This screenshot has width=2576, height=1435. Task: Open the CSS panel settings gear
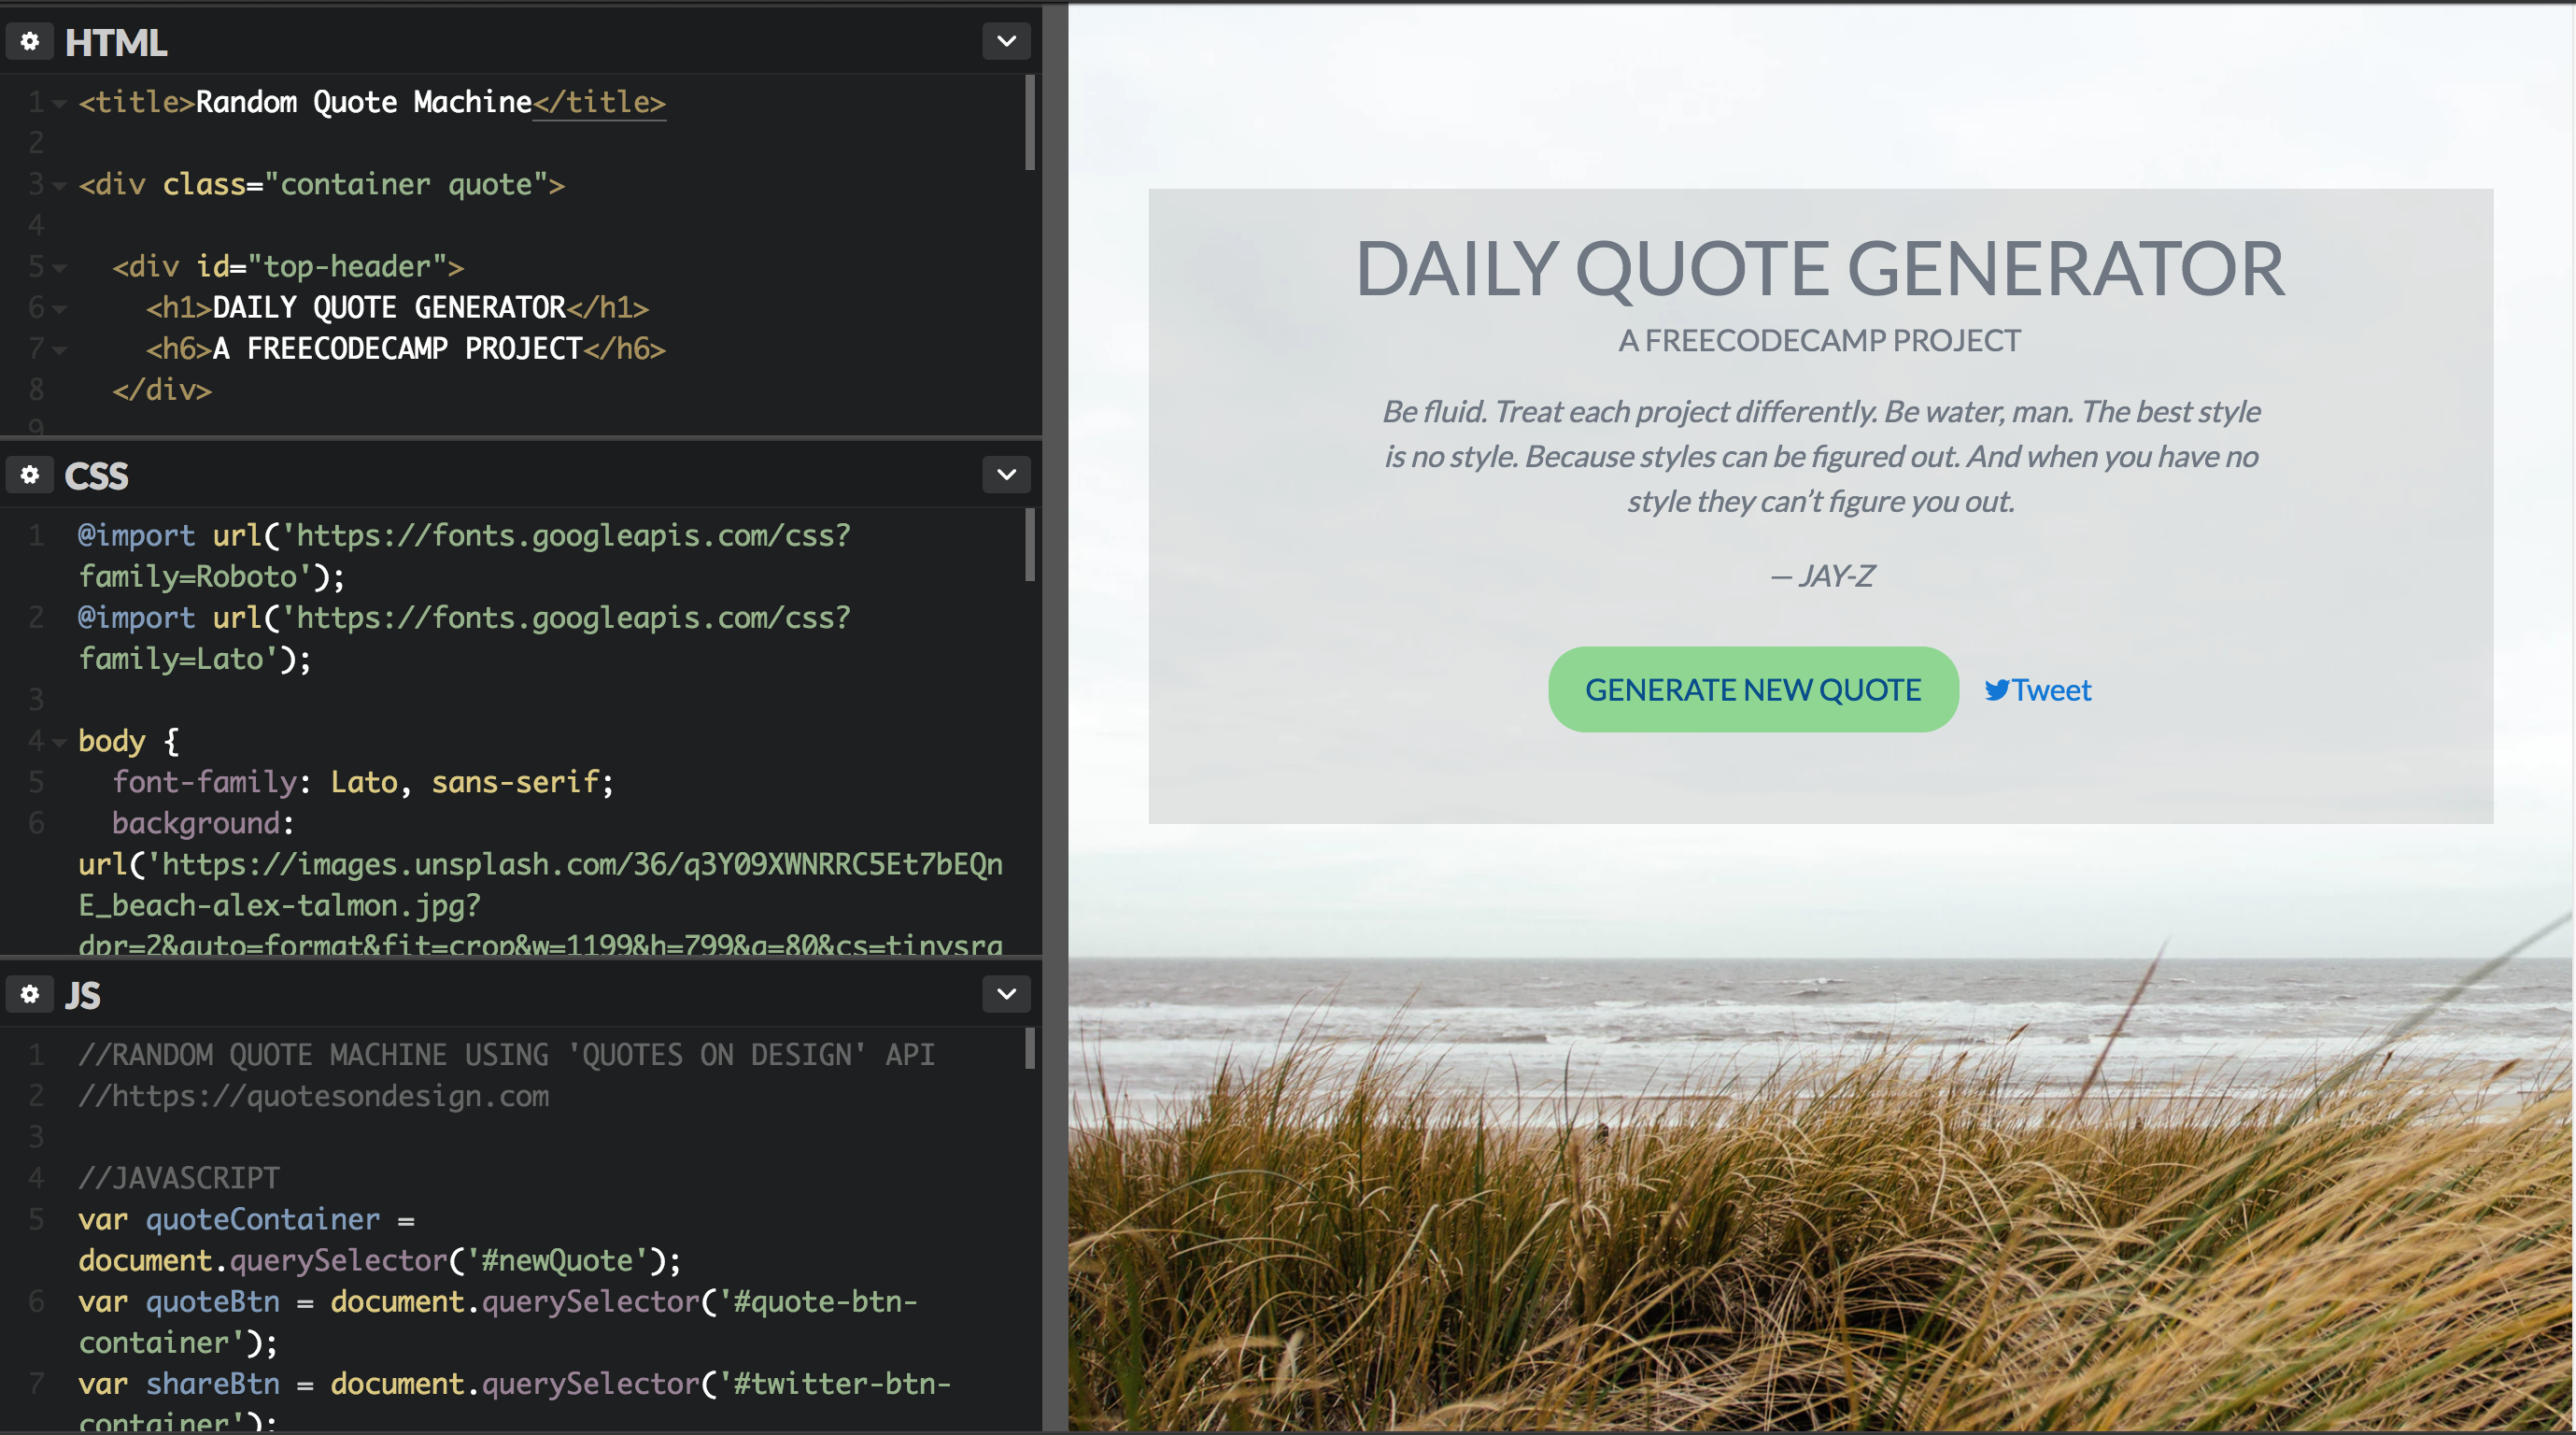coord(29,475)
